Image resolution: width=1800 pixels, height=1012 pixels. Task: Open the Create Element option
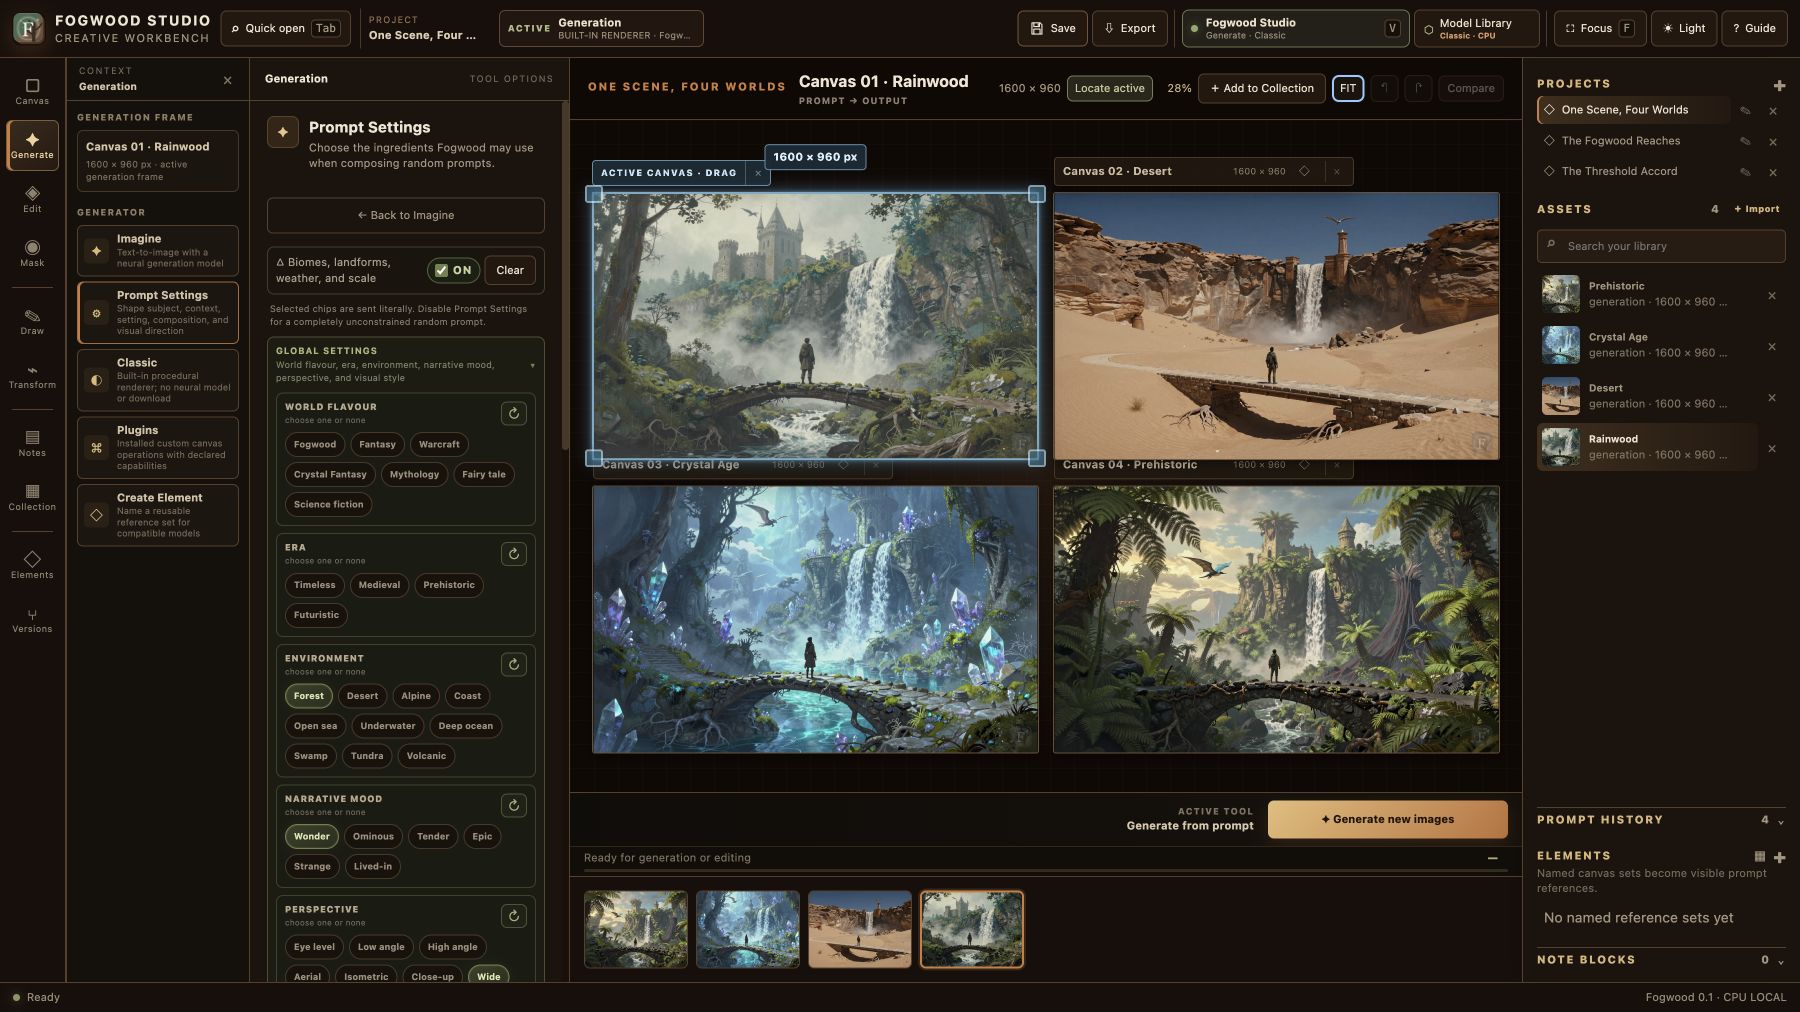point(158,515)
